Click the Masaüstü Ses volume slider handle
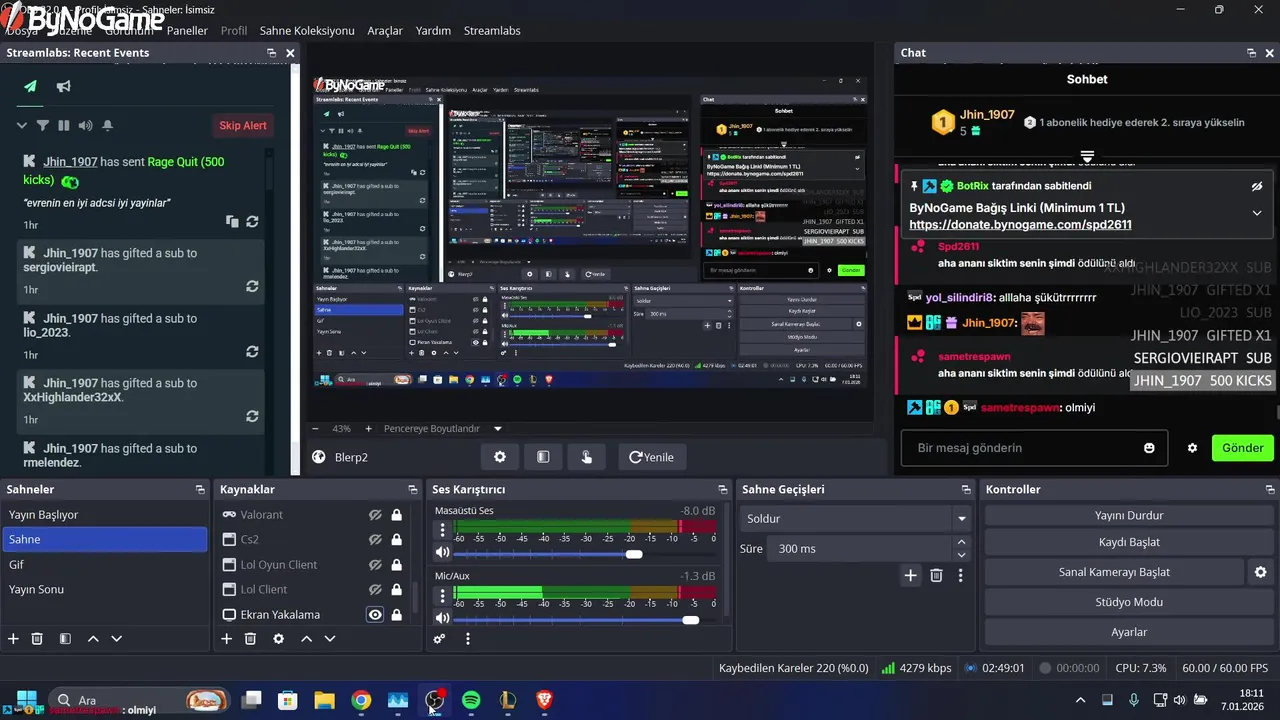 (x=634, y=554)
